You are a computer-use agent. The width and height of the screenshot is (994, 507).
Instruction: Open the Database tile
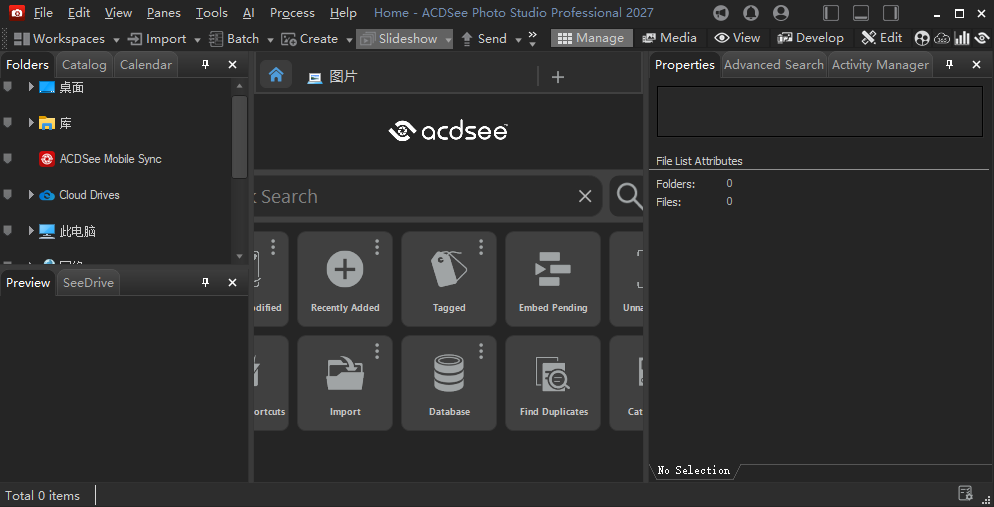(449, 383)
